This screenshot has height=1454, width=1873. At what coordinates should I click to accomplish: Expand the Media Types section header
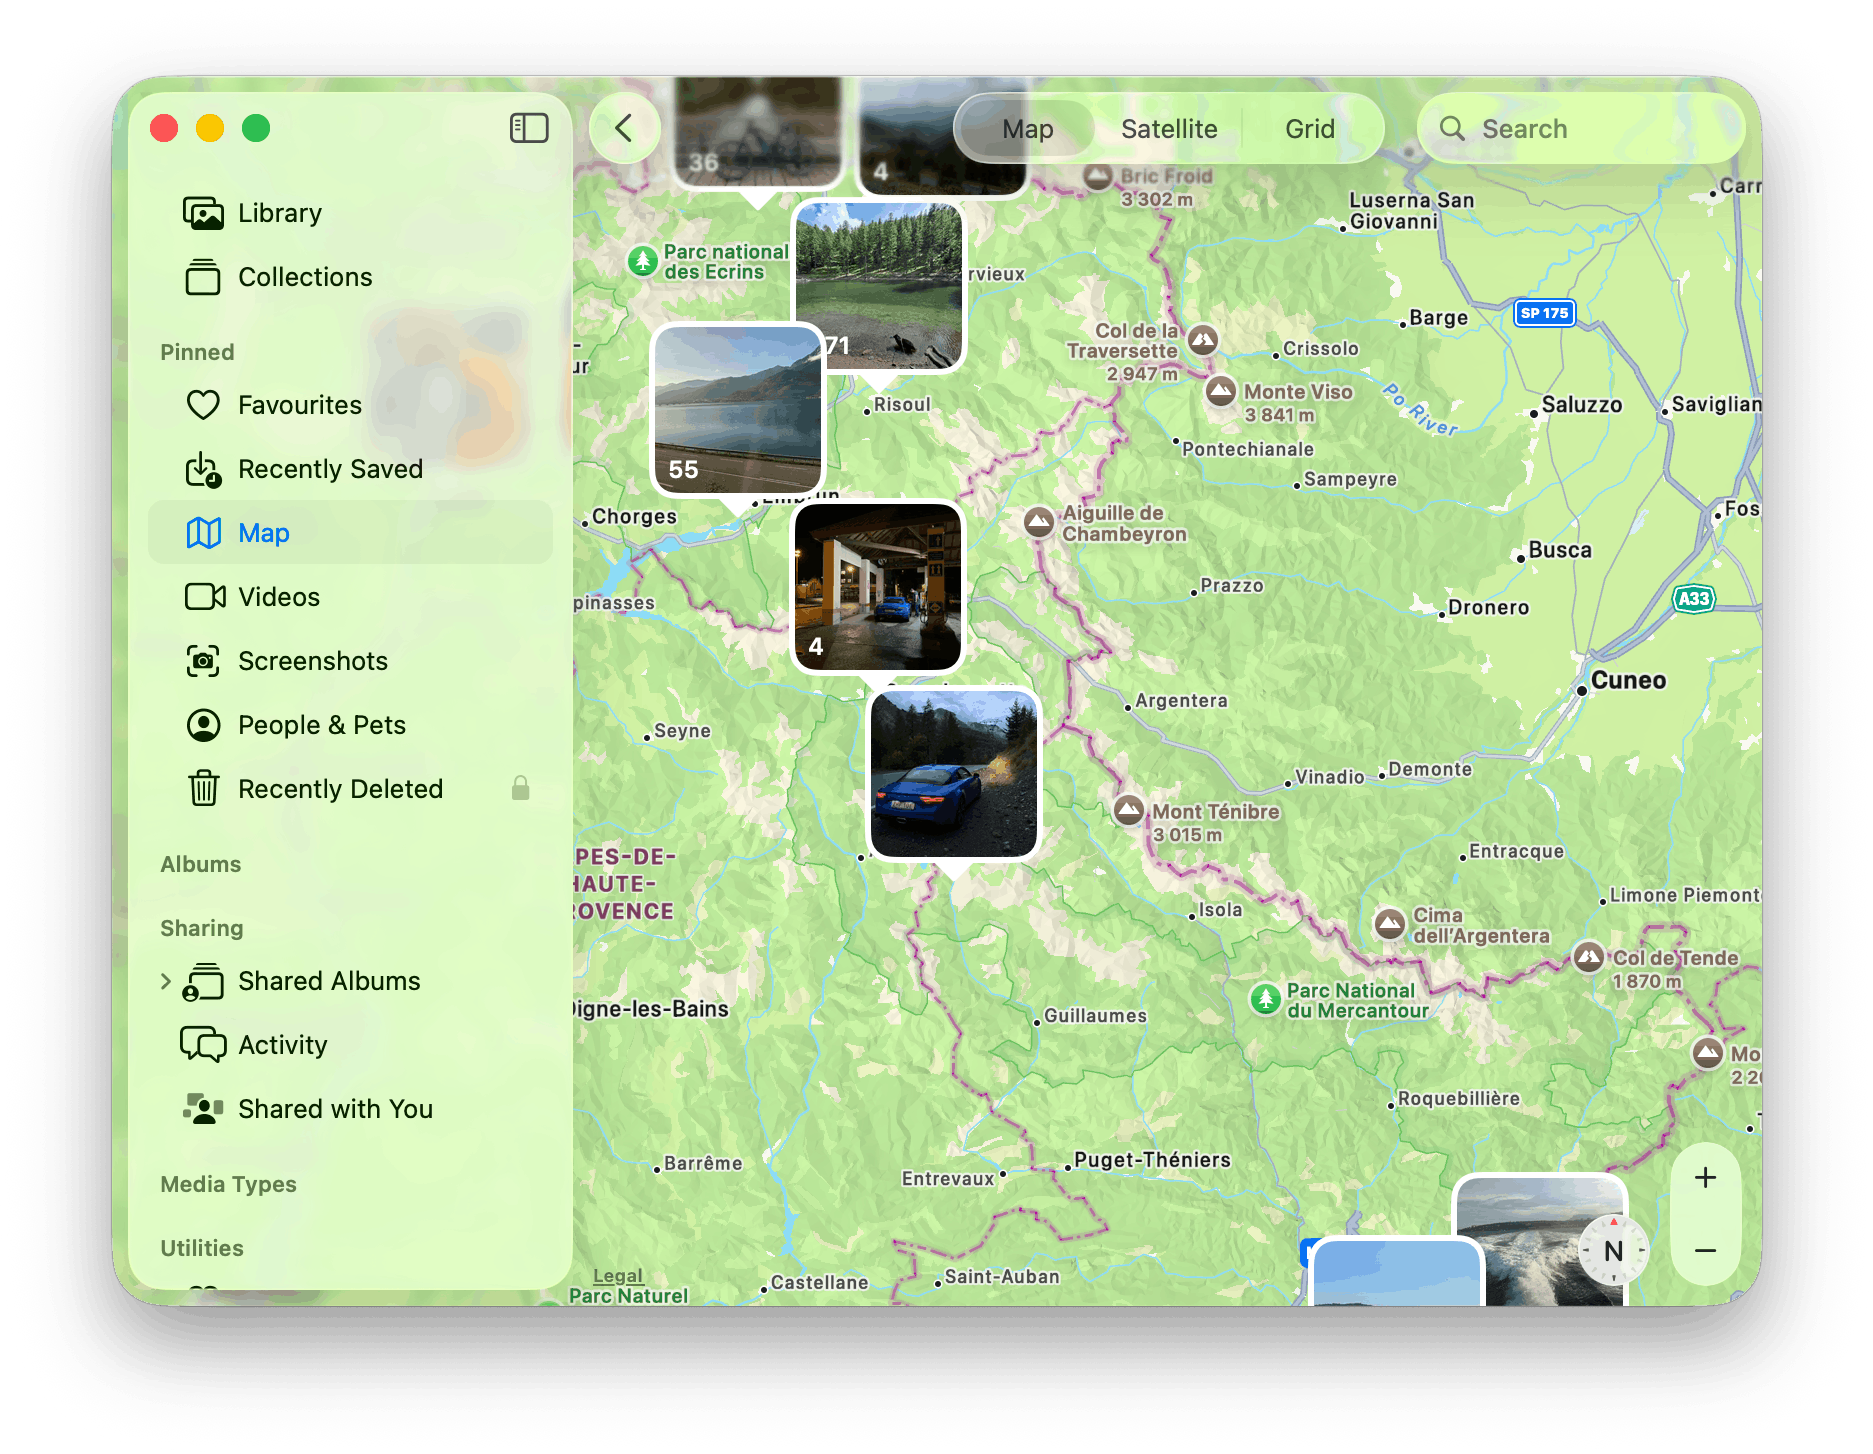point(228,1184)
